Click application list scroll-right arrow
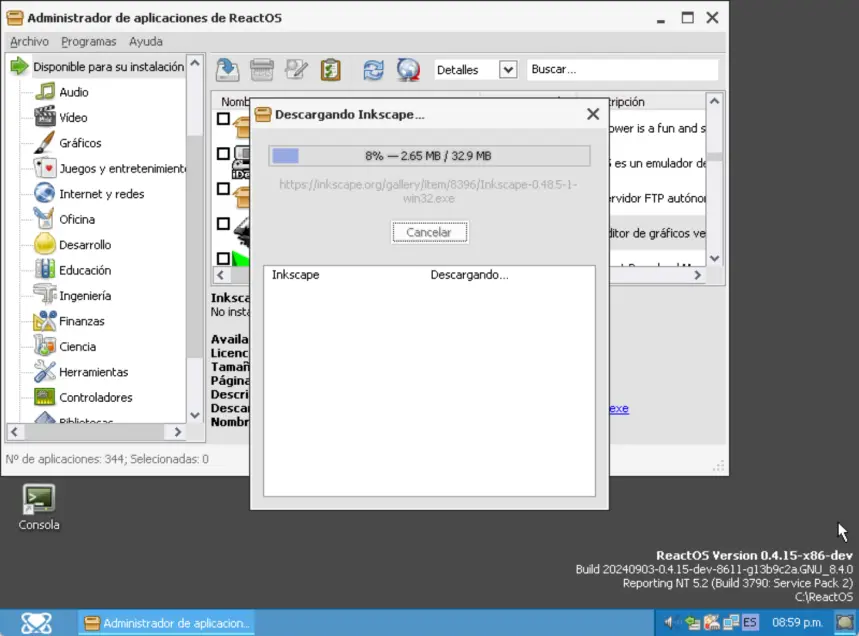Screen dimensions: 859x636 click(x=697, y=275)
